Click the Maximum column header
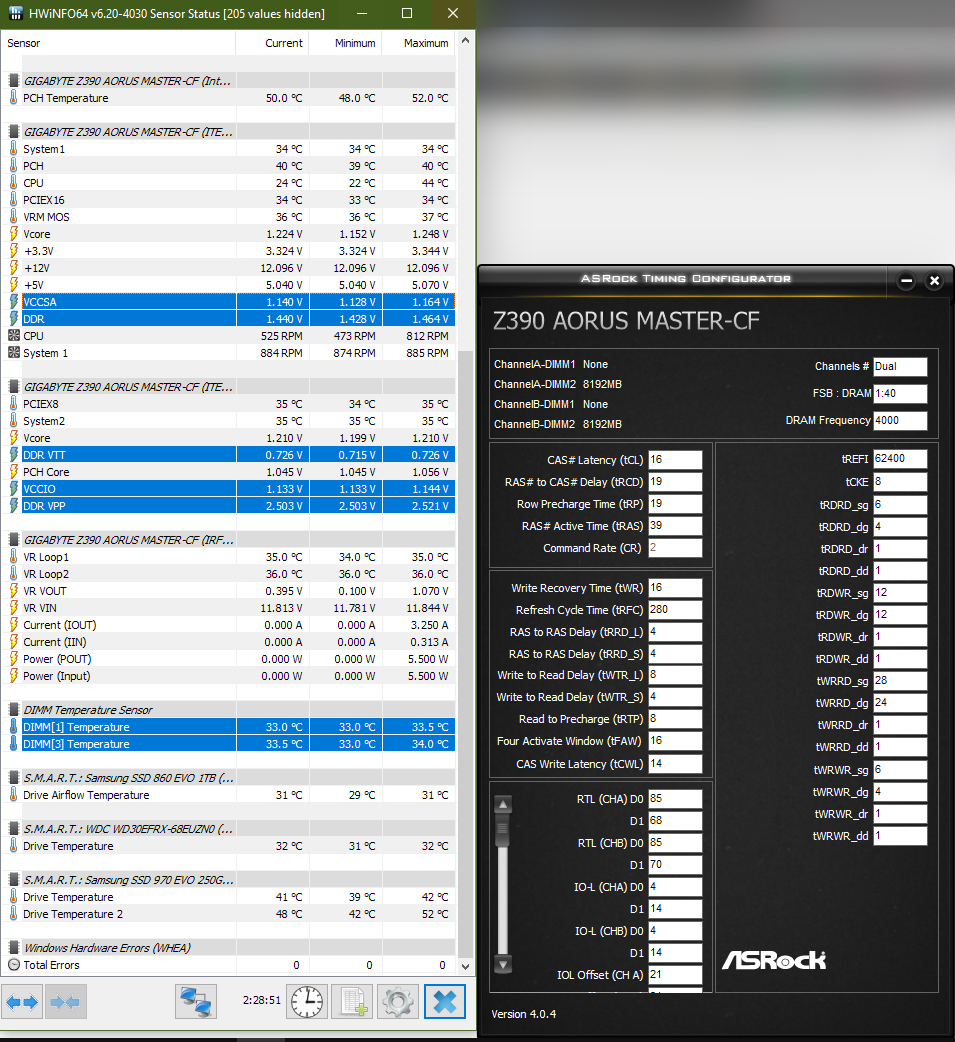Image resolution: width=955 pixels, height=1042 pixels. (x=419, y=43)
